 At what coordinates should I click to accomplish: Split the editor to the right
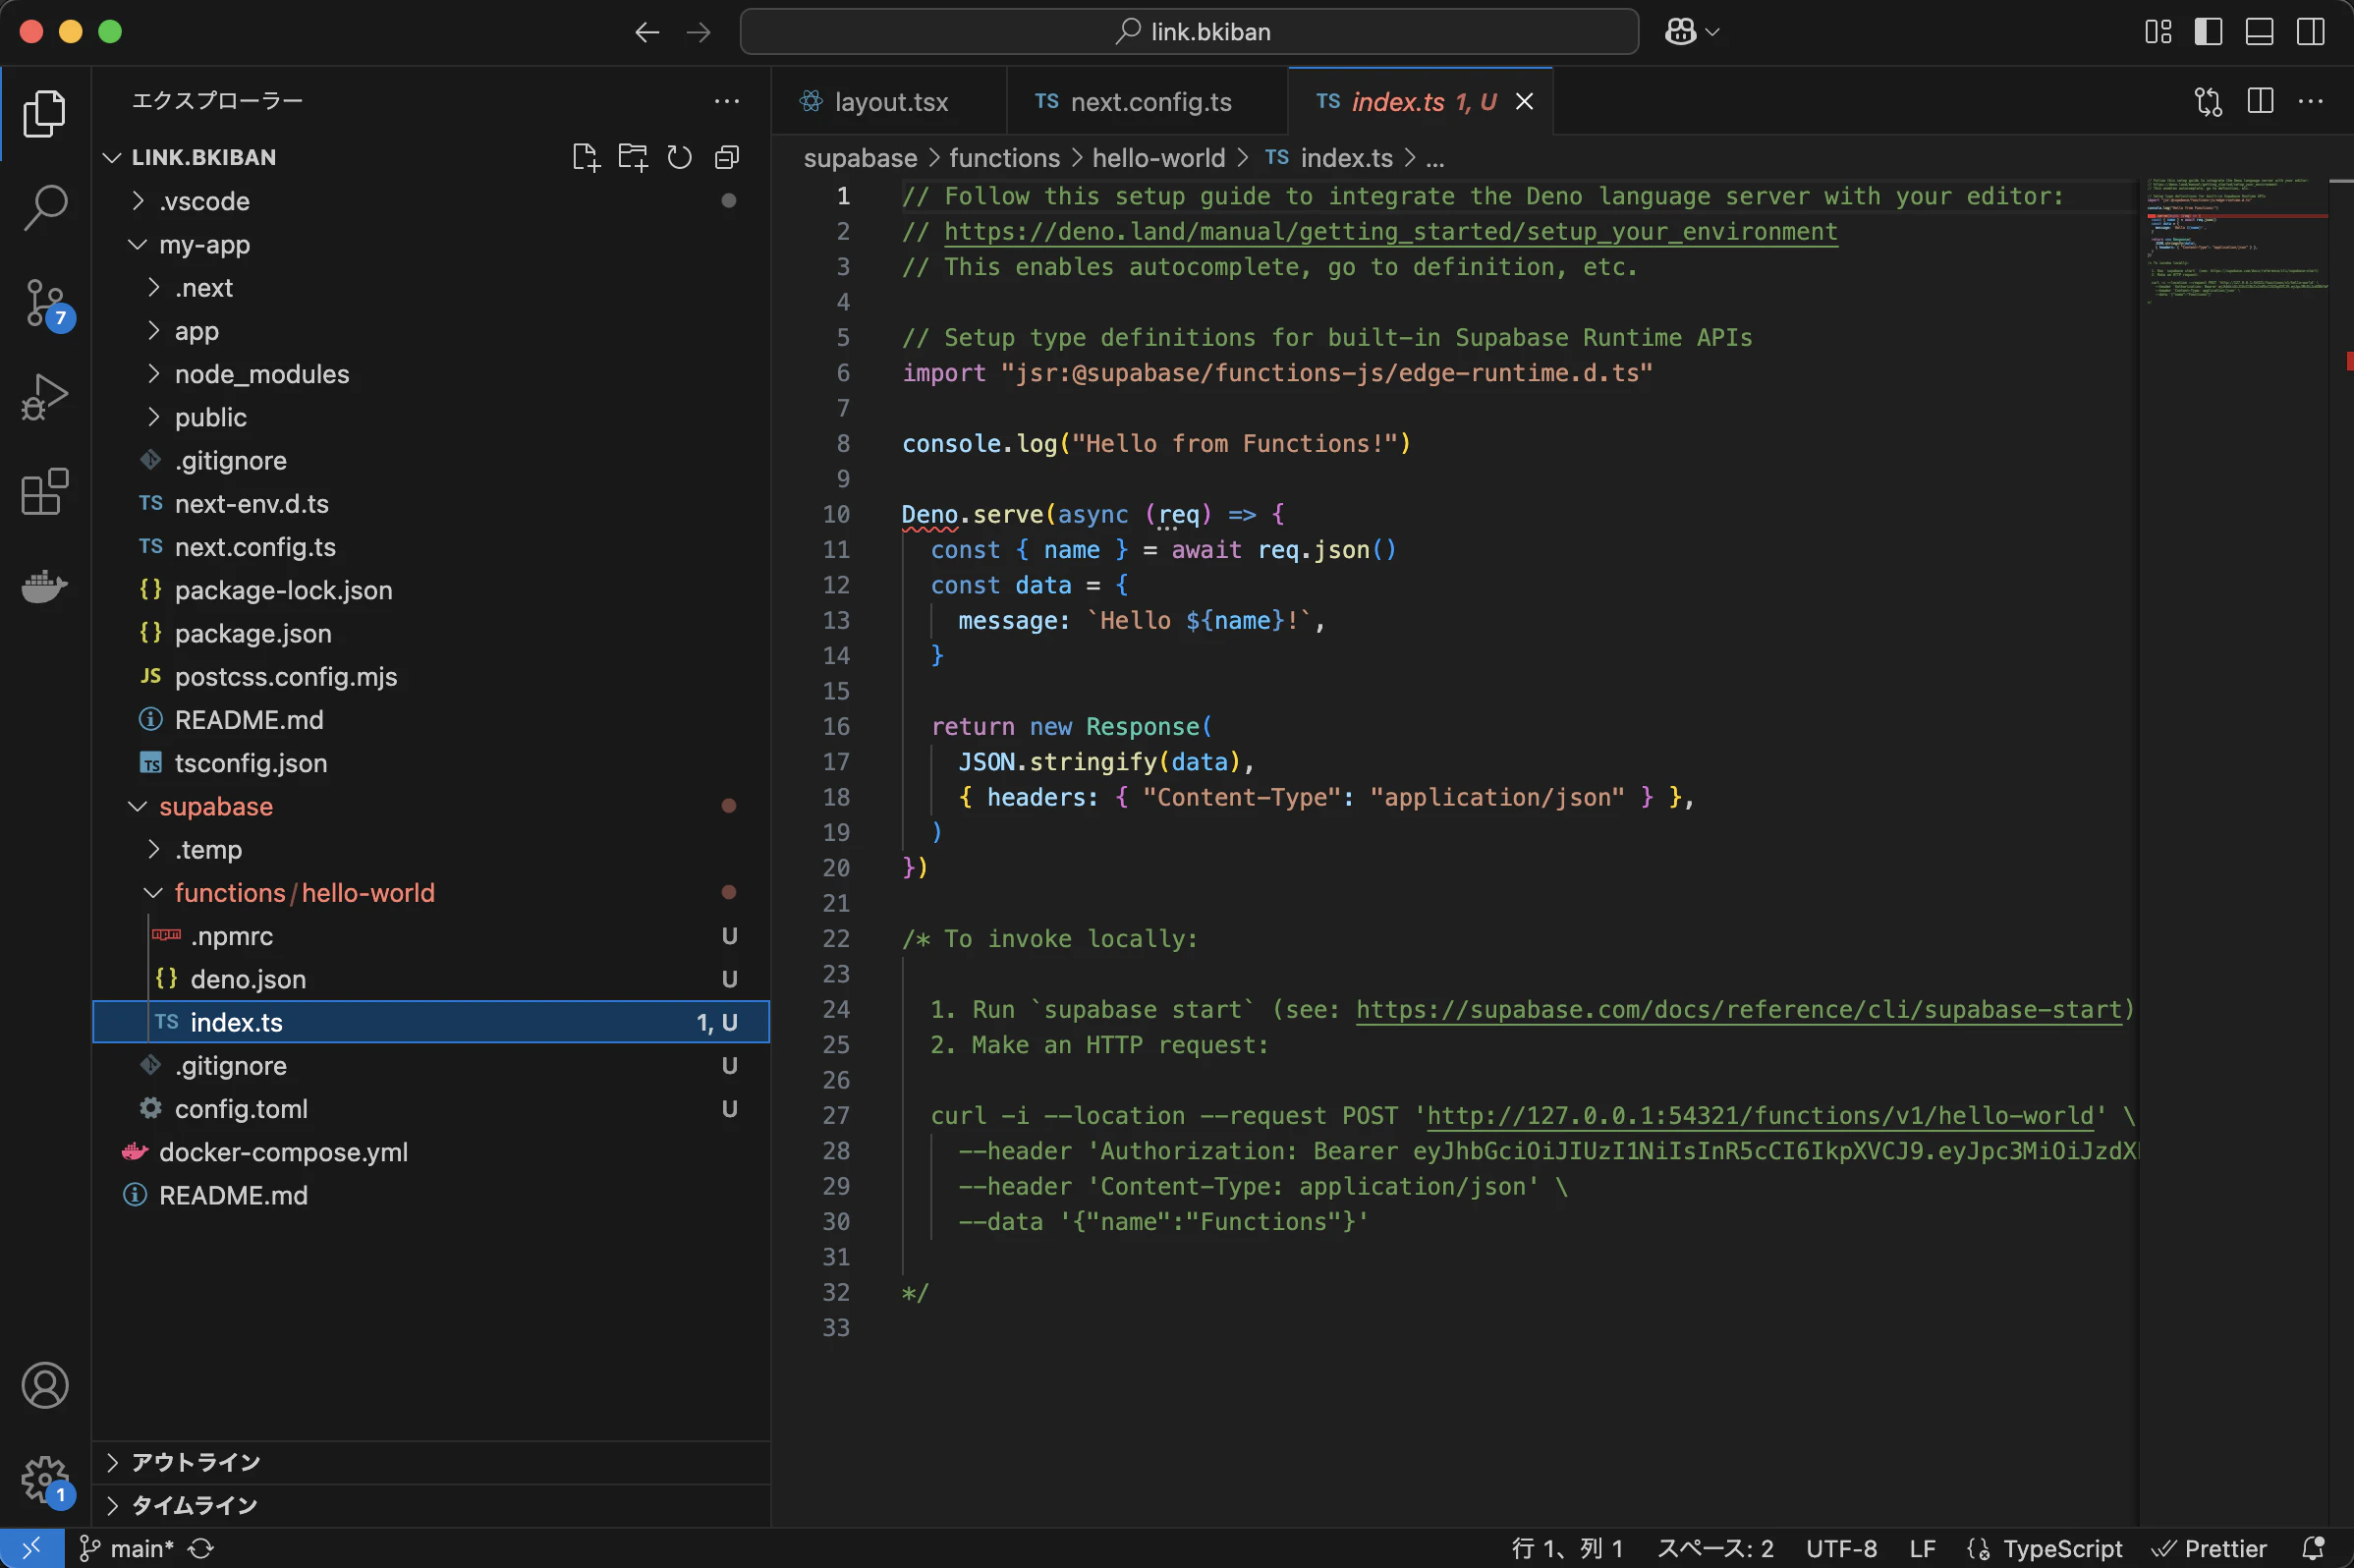click(2260, 101)
